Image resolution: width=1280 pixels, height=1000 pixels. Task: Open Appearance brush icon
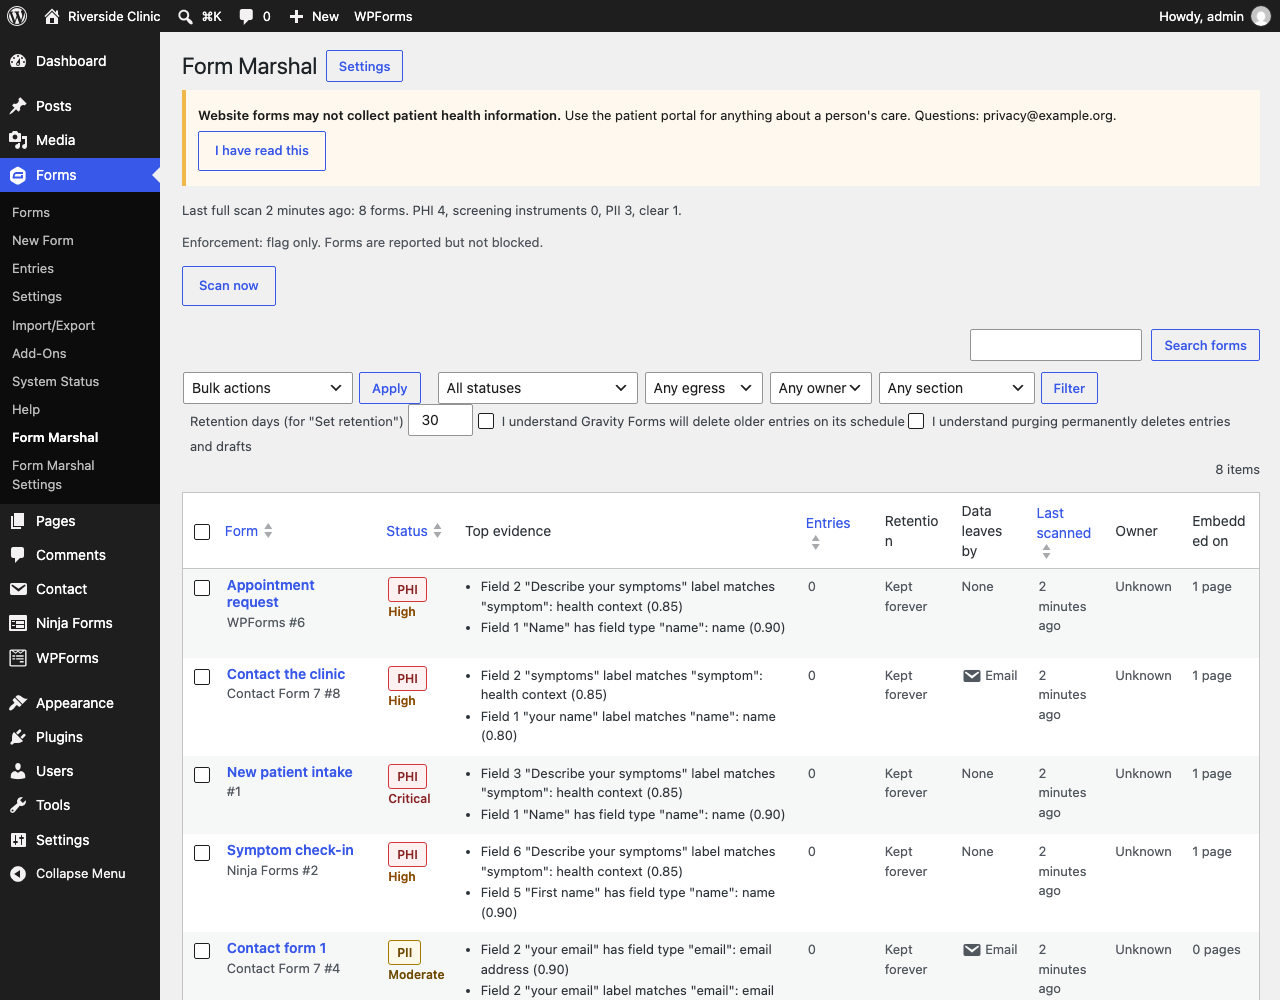coord(18,703)
